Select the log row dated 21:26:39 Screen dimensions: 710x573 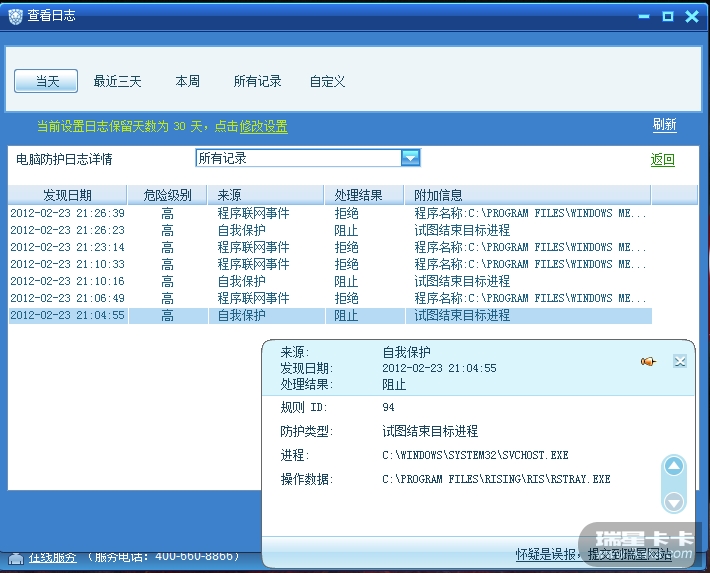click(x=330, y=213)
